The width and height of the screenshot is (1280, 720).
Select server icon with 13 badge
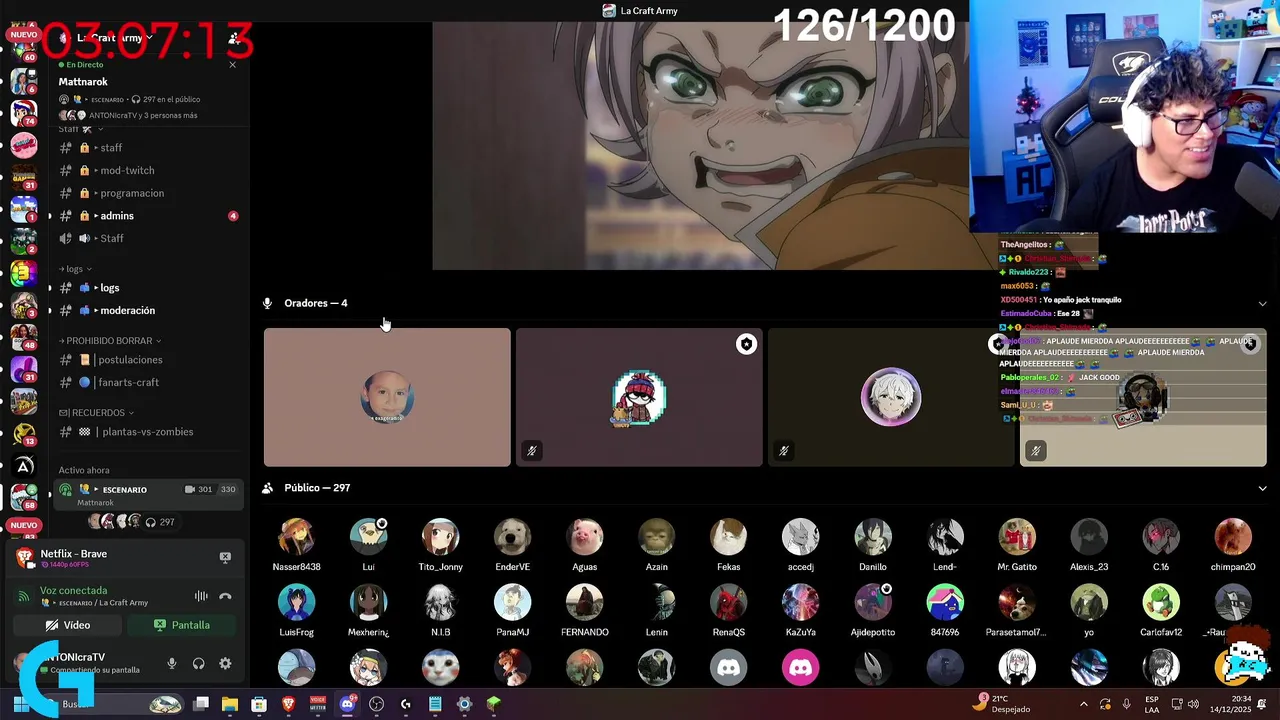(24, 434)
